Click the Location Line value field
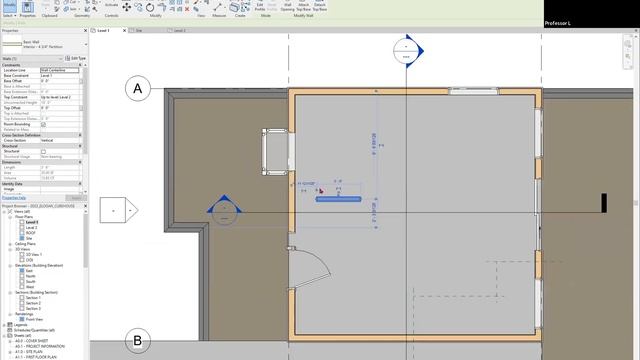 pyautogui.click(x=60, y=70)
